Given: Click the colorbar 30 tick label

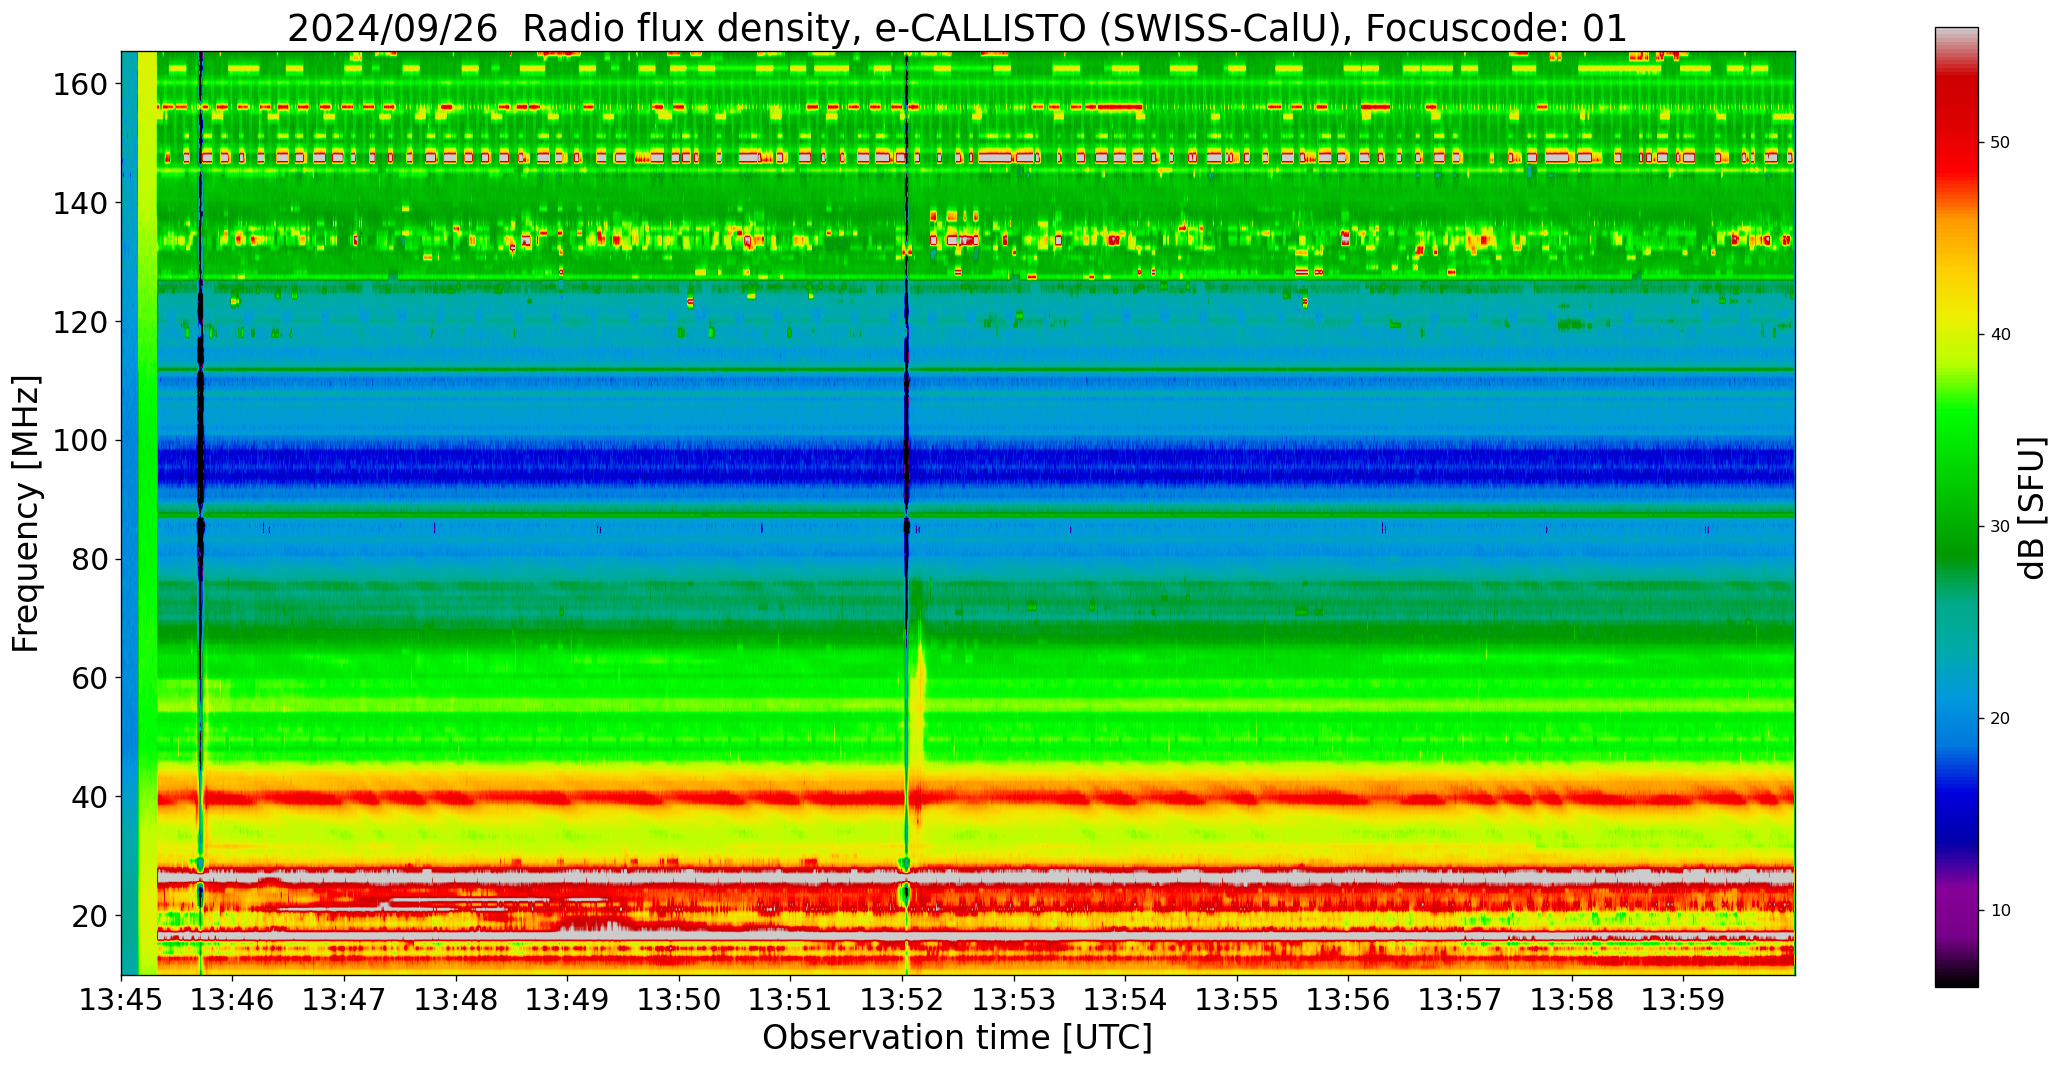Looking at the screenshot, I should (x=2000, y=527).
